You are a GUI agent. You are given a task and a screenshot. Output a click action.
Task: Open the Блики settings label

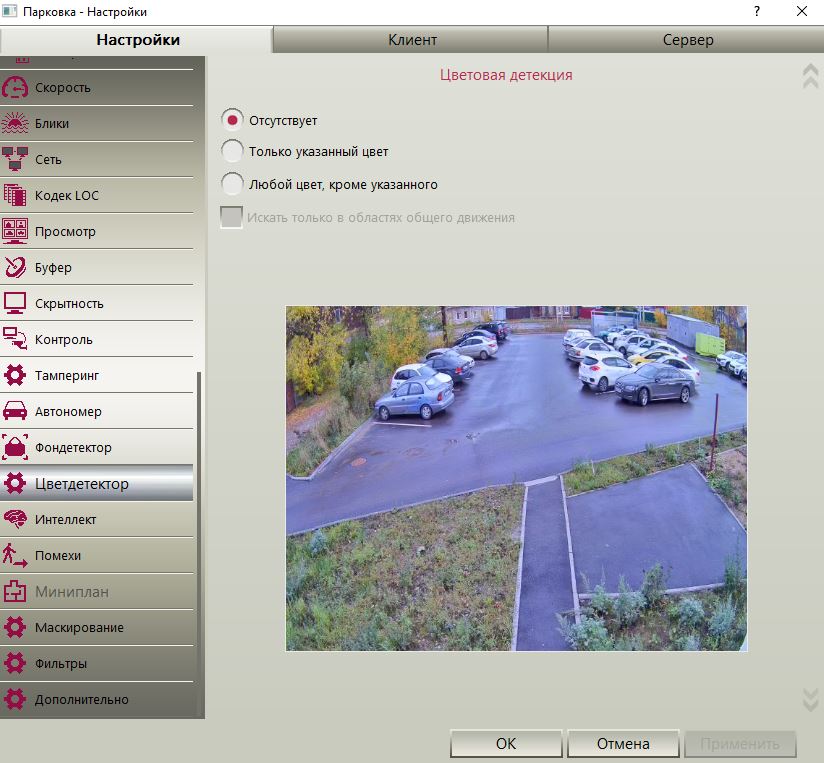(52, 123)
